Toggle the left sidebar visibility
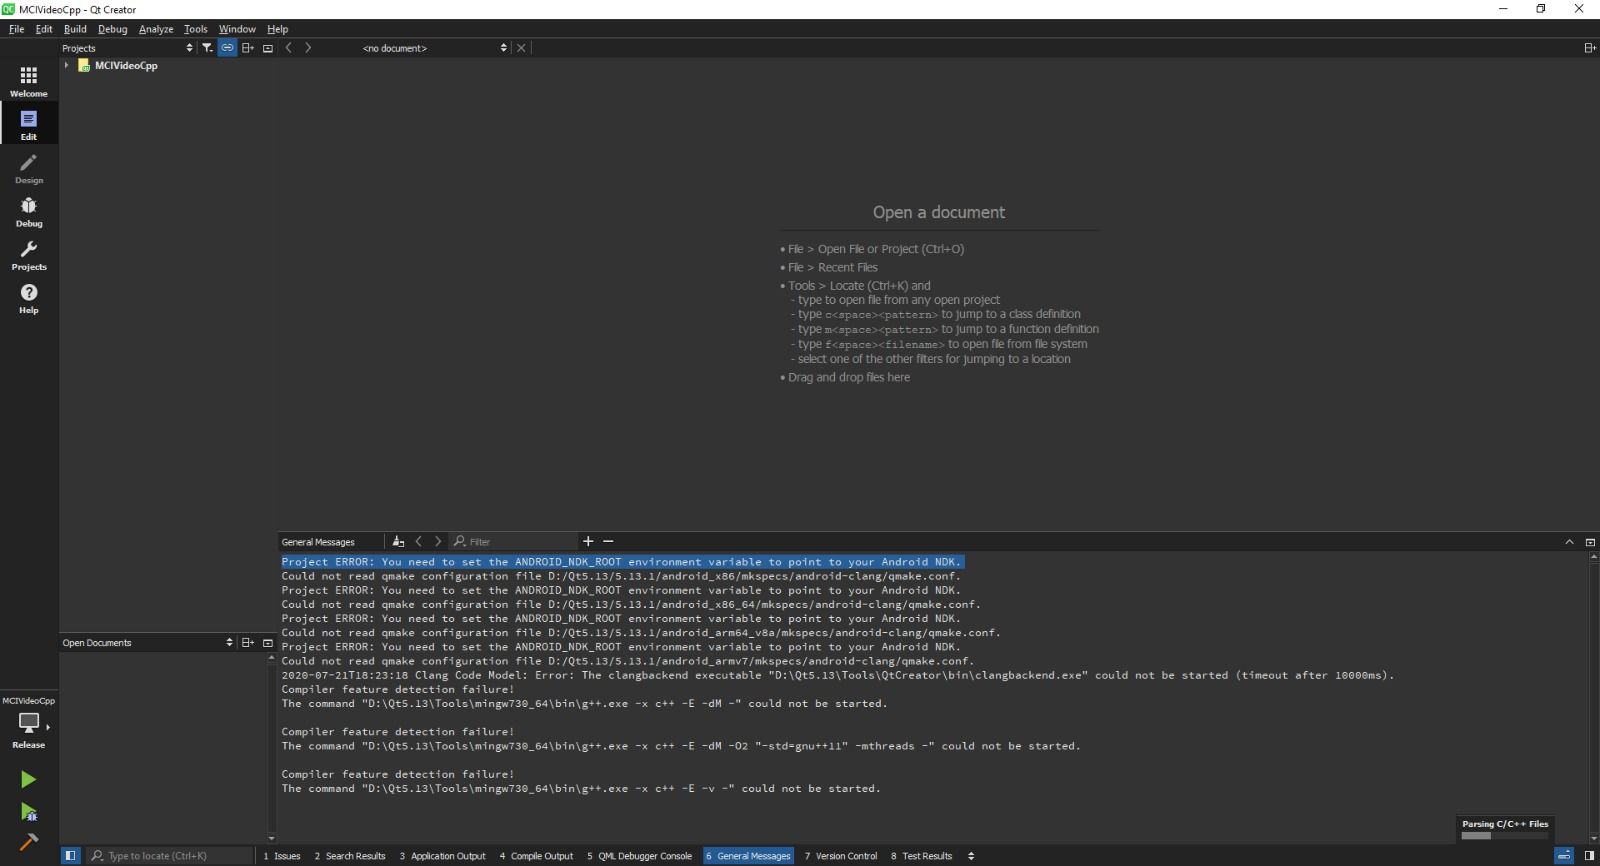Viewport: 1600px width, 866px height. point(70,856)
